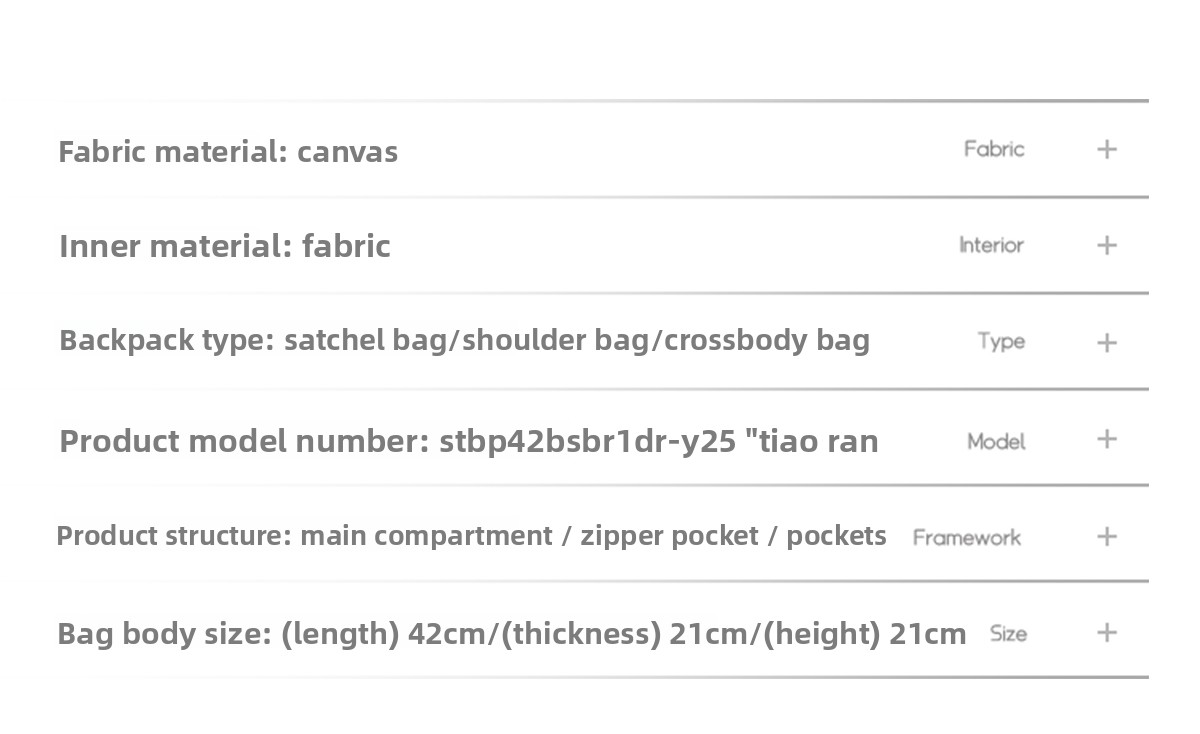This screenshot has width=1200, height=734.
Task: Select the Interior label
Action: 991,245
